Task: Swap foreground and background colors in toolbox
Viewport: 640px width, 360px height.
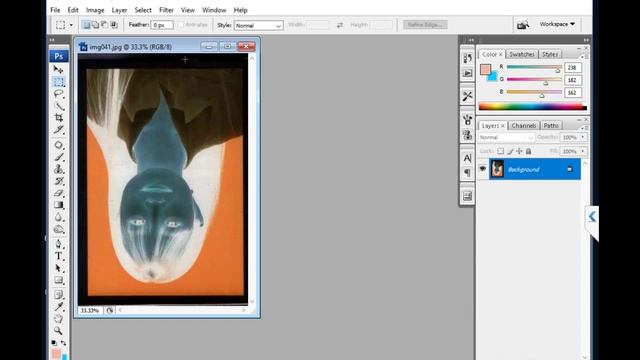Action: (64, 343)
